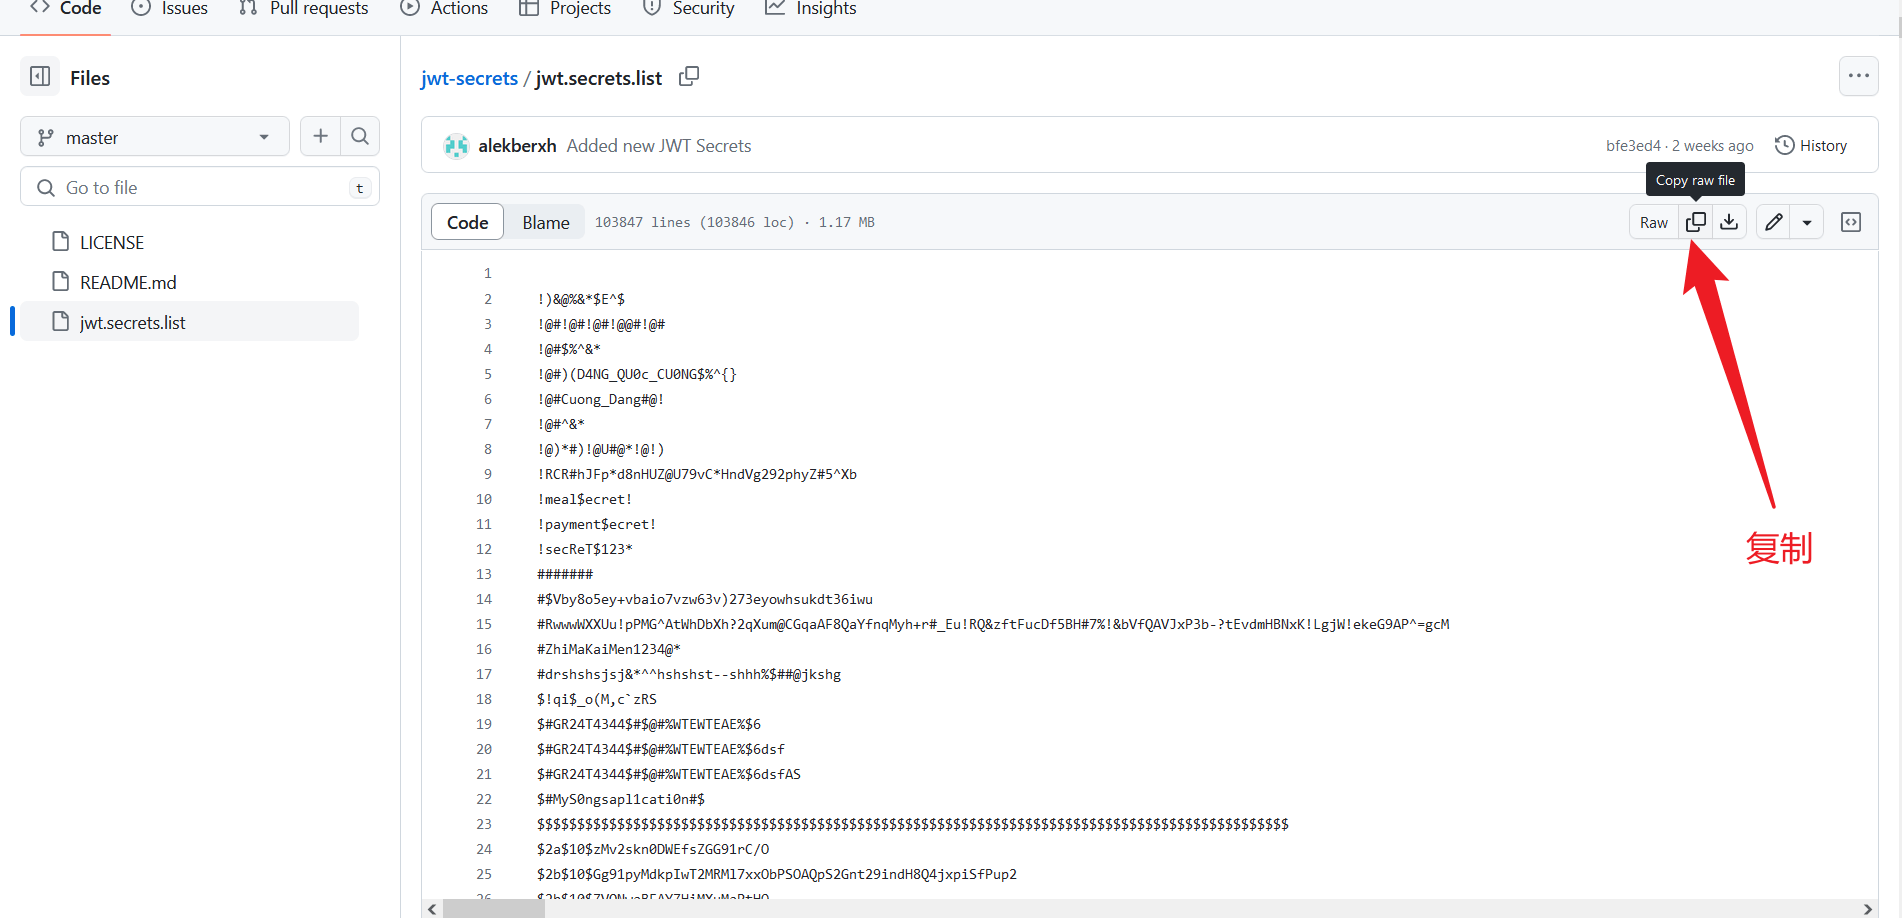This screenshot has height=918, width=1902.
Task: Add a new file with plus icon
Action: click(x=320, y=136)
